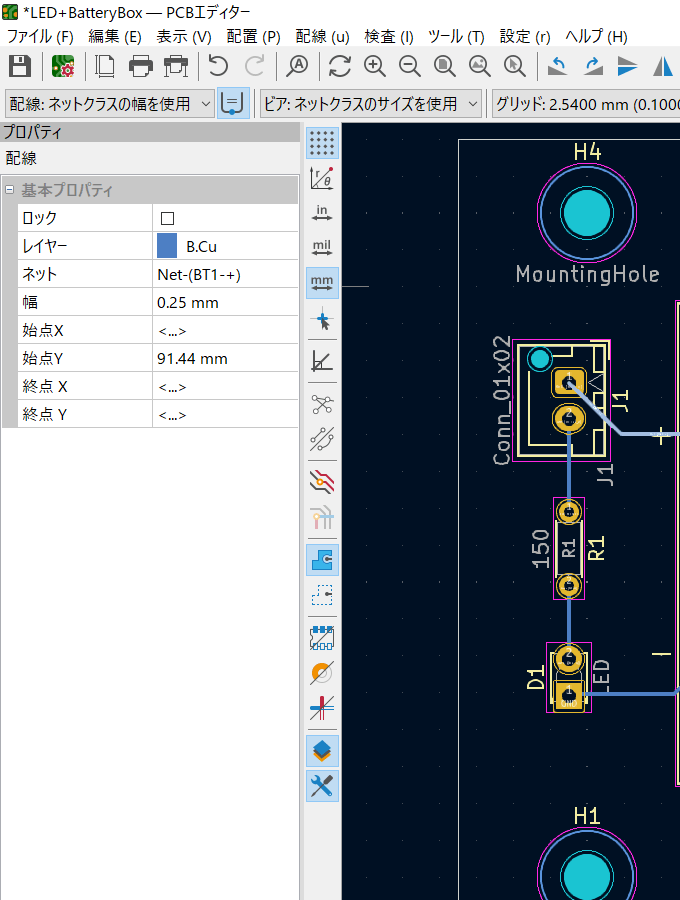Toggle polar coordinates display
The width and height of the screenshot is (680, 900).
click(322, 178)
